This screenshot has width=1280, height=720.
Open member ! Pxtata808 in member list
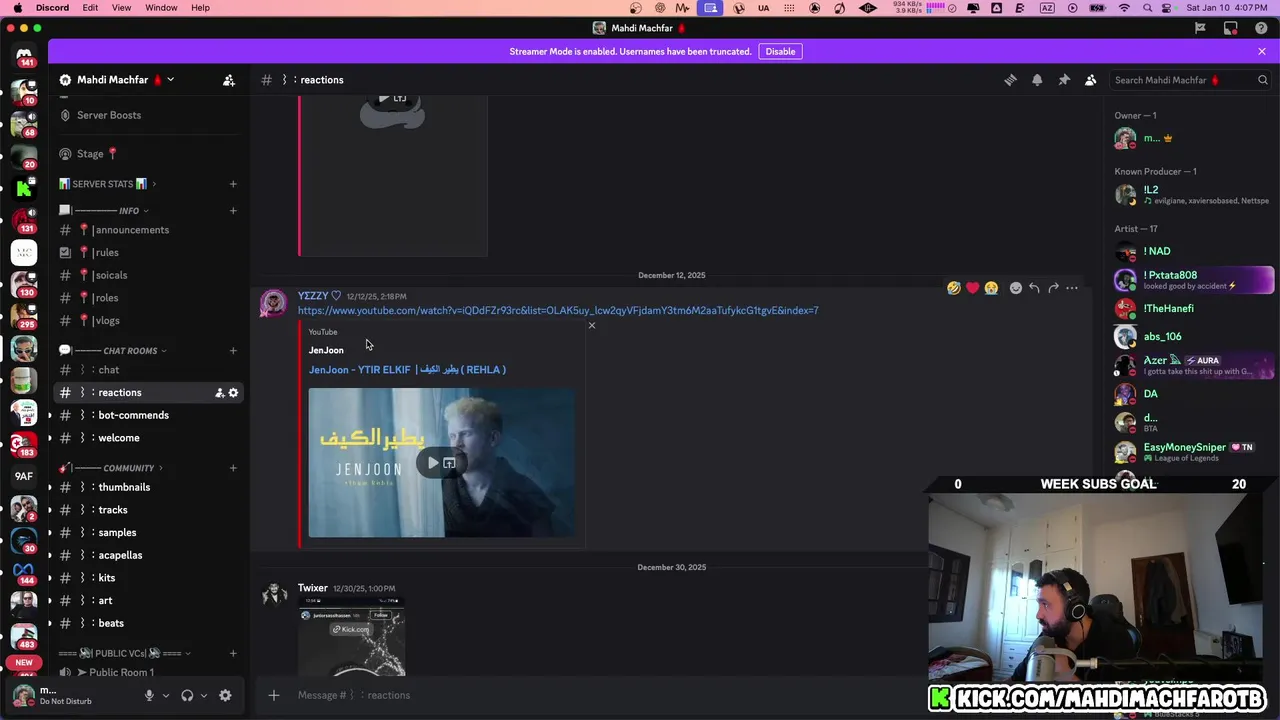[x=1193, y=280]
